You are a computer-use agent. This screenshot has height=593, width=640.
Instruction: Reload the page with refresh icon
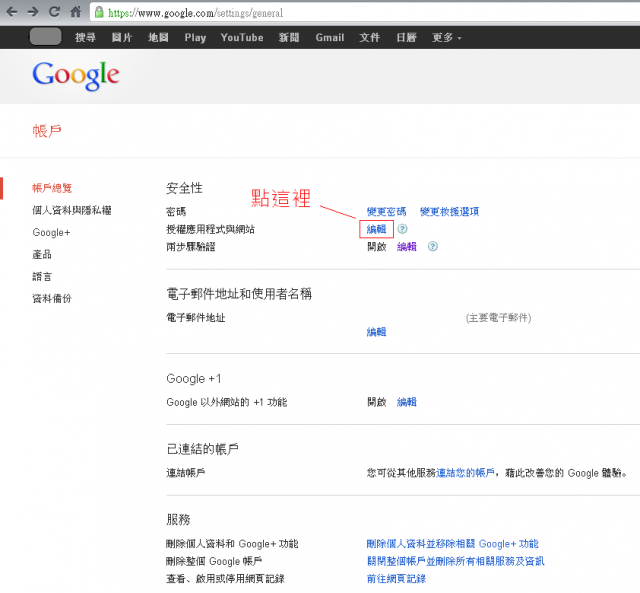coord(54,12)
